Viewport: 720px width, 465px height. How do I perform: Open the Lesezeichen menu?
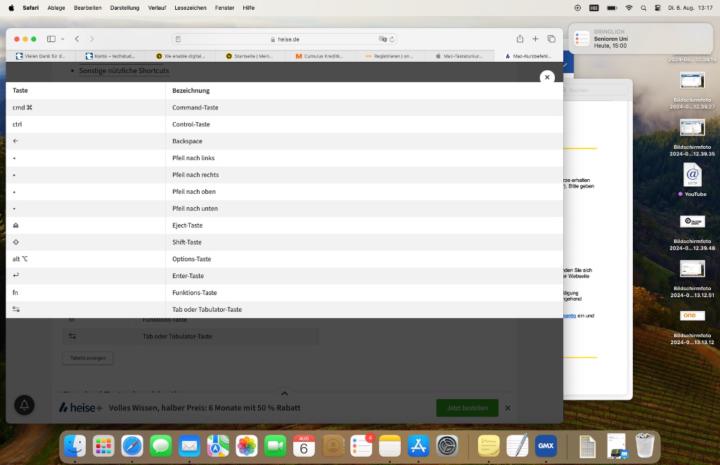pos(191,8)
